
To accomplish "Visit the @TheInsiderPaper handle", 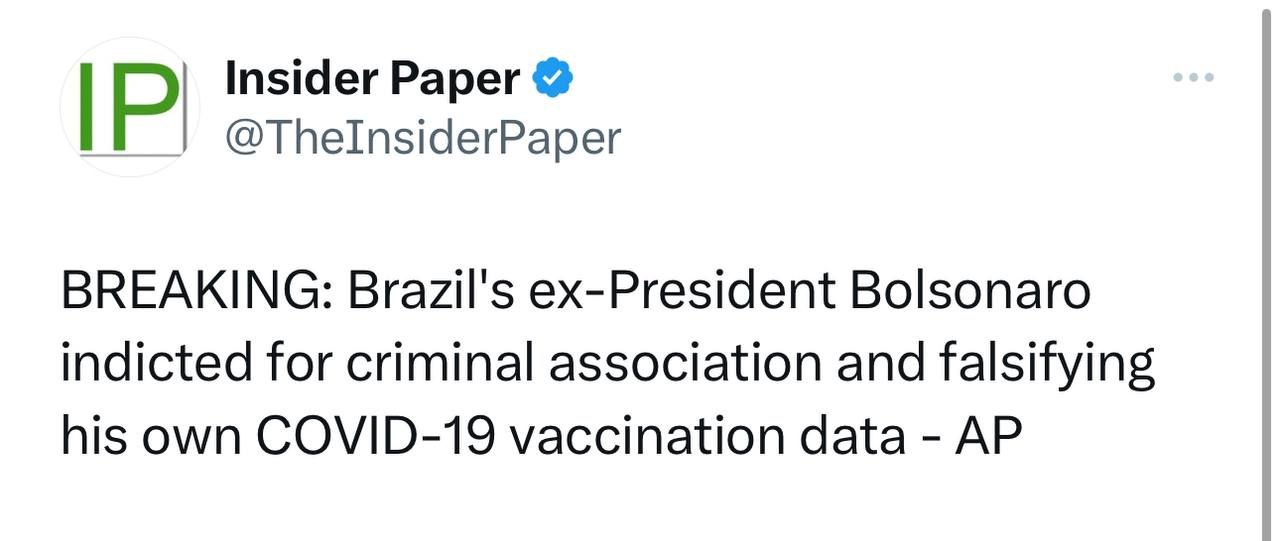I will coord(422,138).
